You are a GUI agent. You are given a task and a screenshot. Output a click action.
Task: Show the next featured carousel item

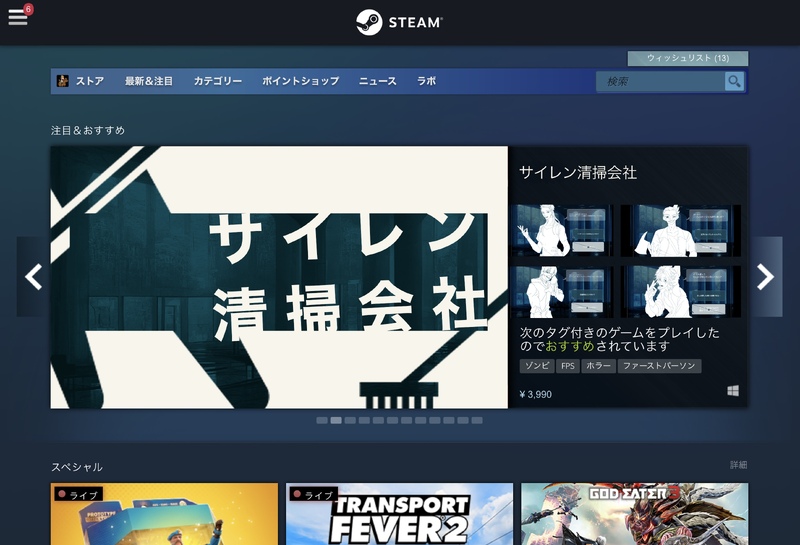point(765,277)
